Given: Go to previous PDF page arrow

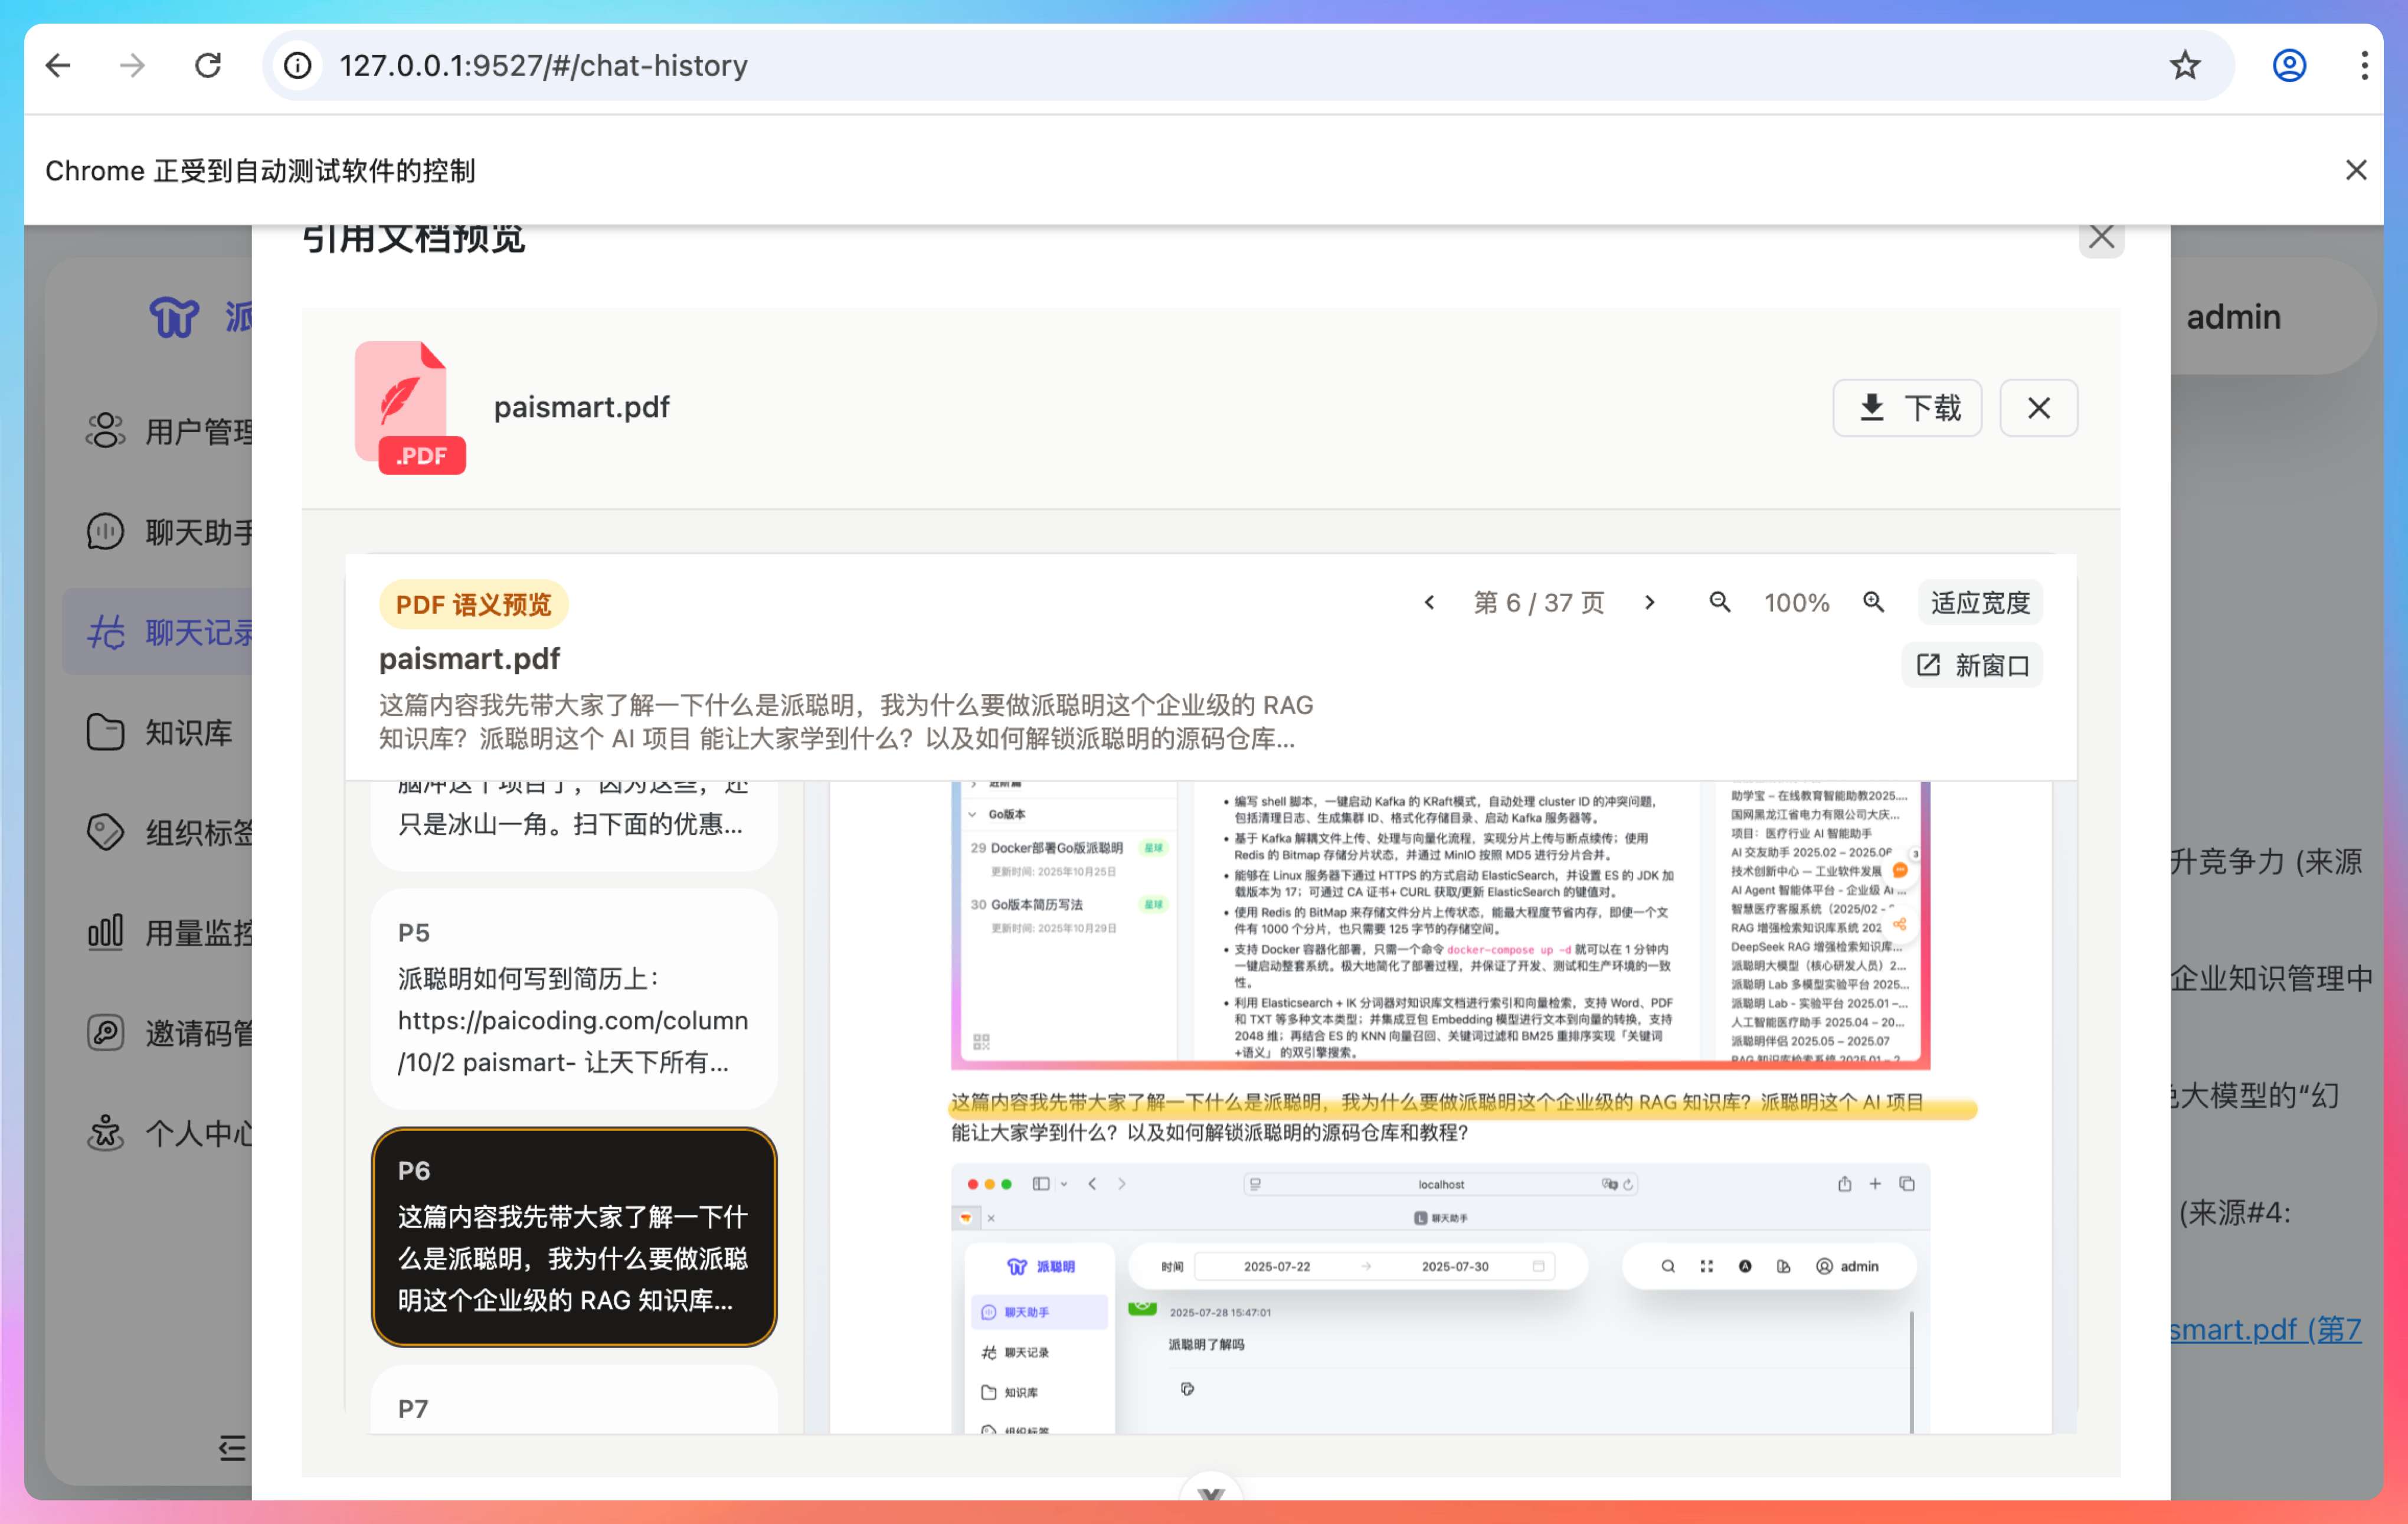Looking at the screenshot, I should (1429, 602).
